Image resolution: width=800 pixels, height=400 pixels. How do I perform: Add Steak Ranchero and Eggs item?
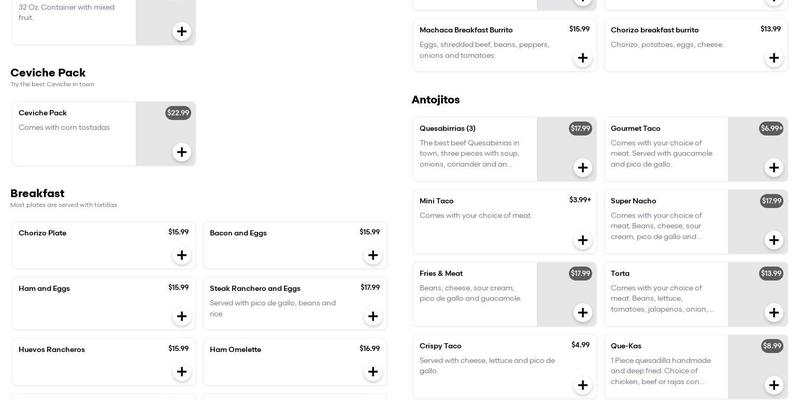click(373, 316)
